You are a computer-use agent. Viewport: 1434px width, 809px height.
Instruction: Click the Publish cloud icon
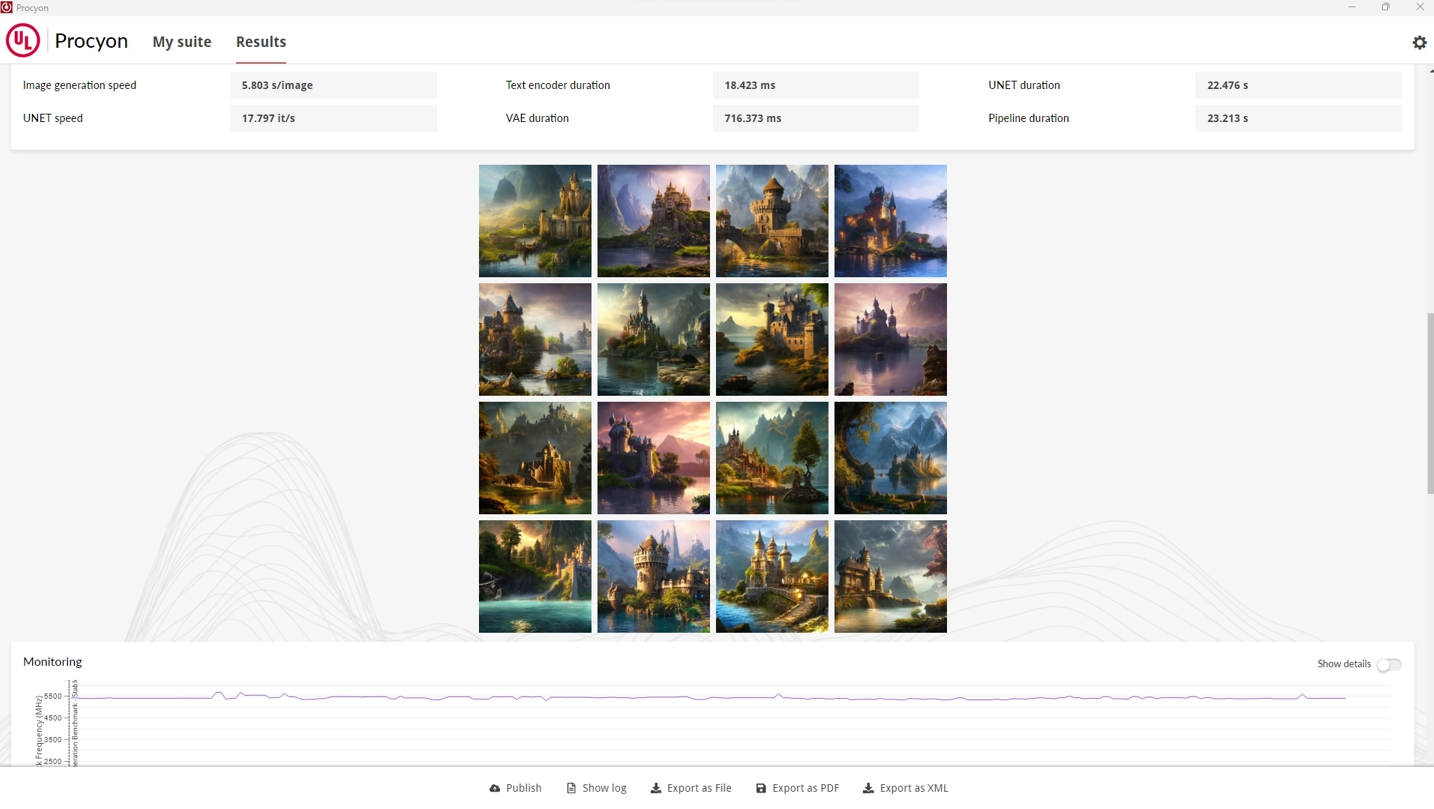click(x=495, y=788)
